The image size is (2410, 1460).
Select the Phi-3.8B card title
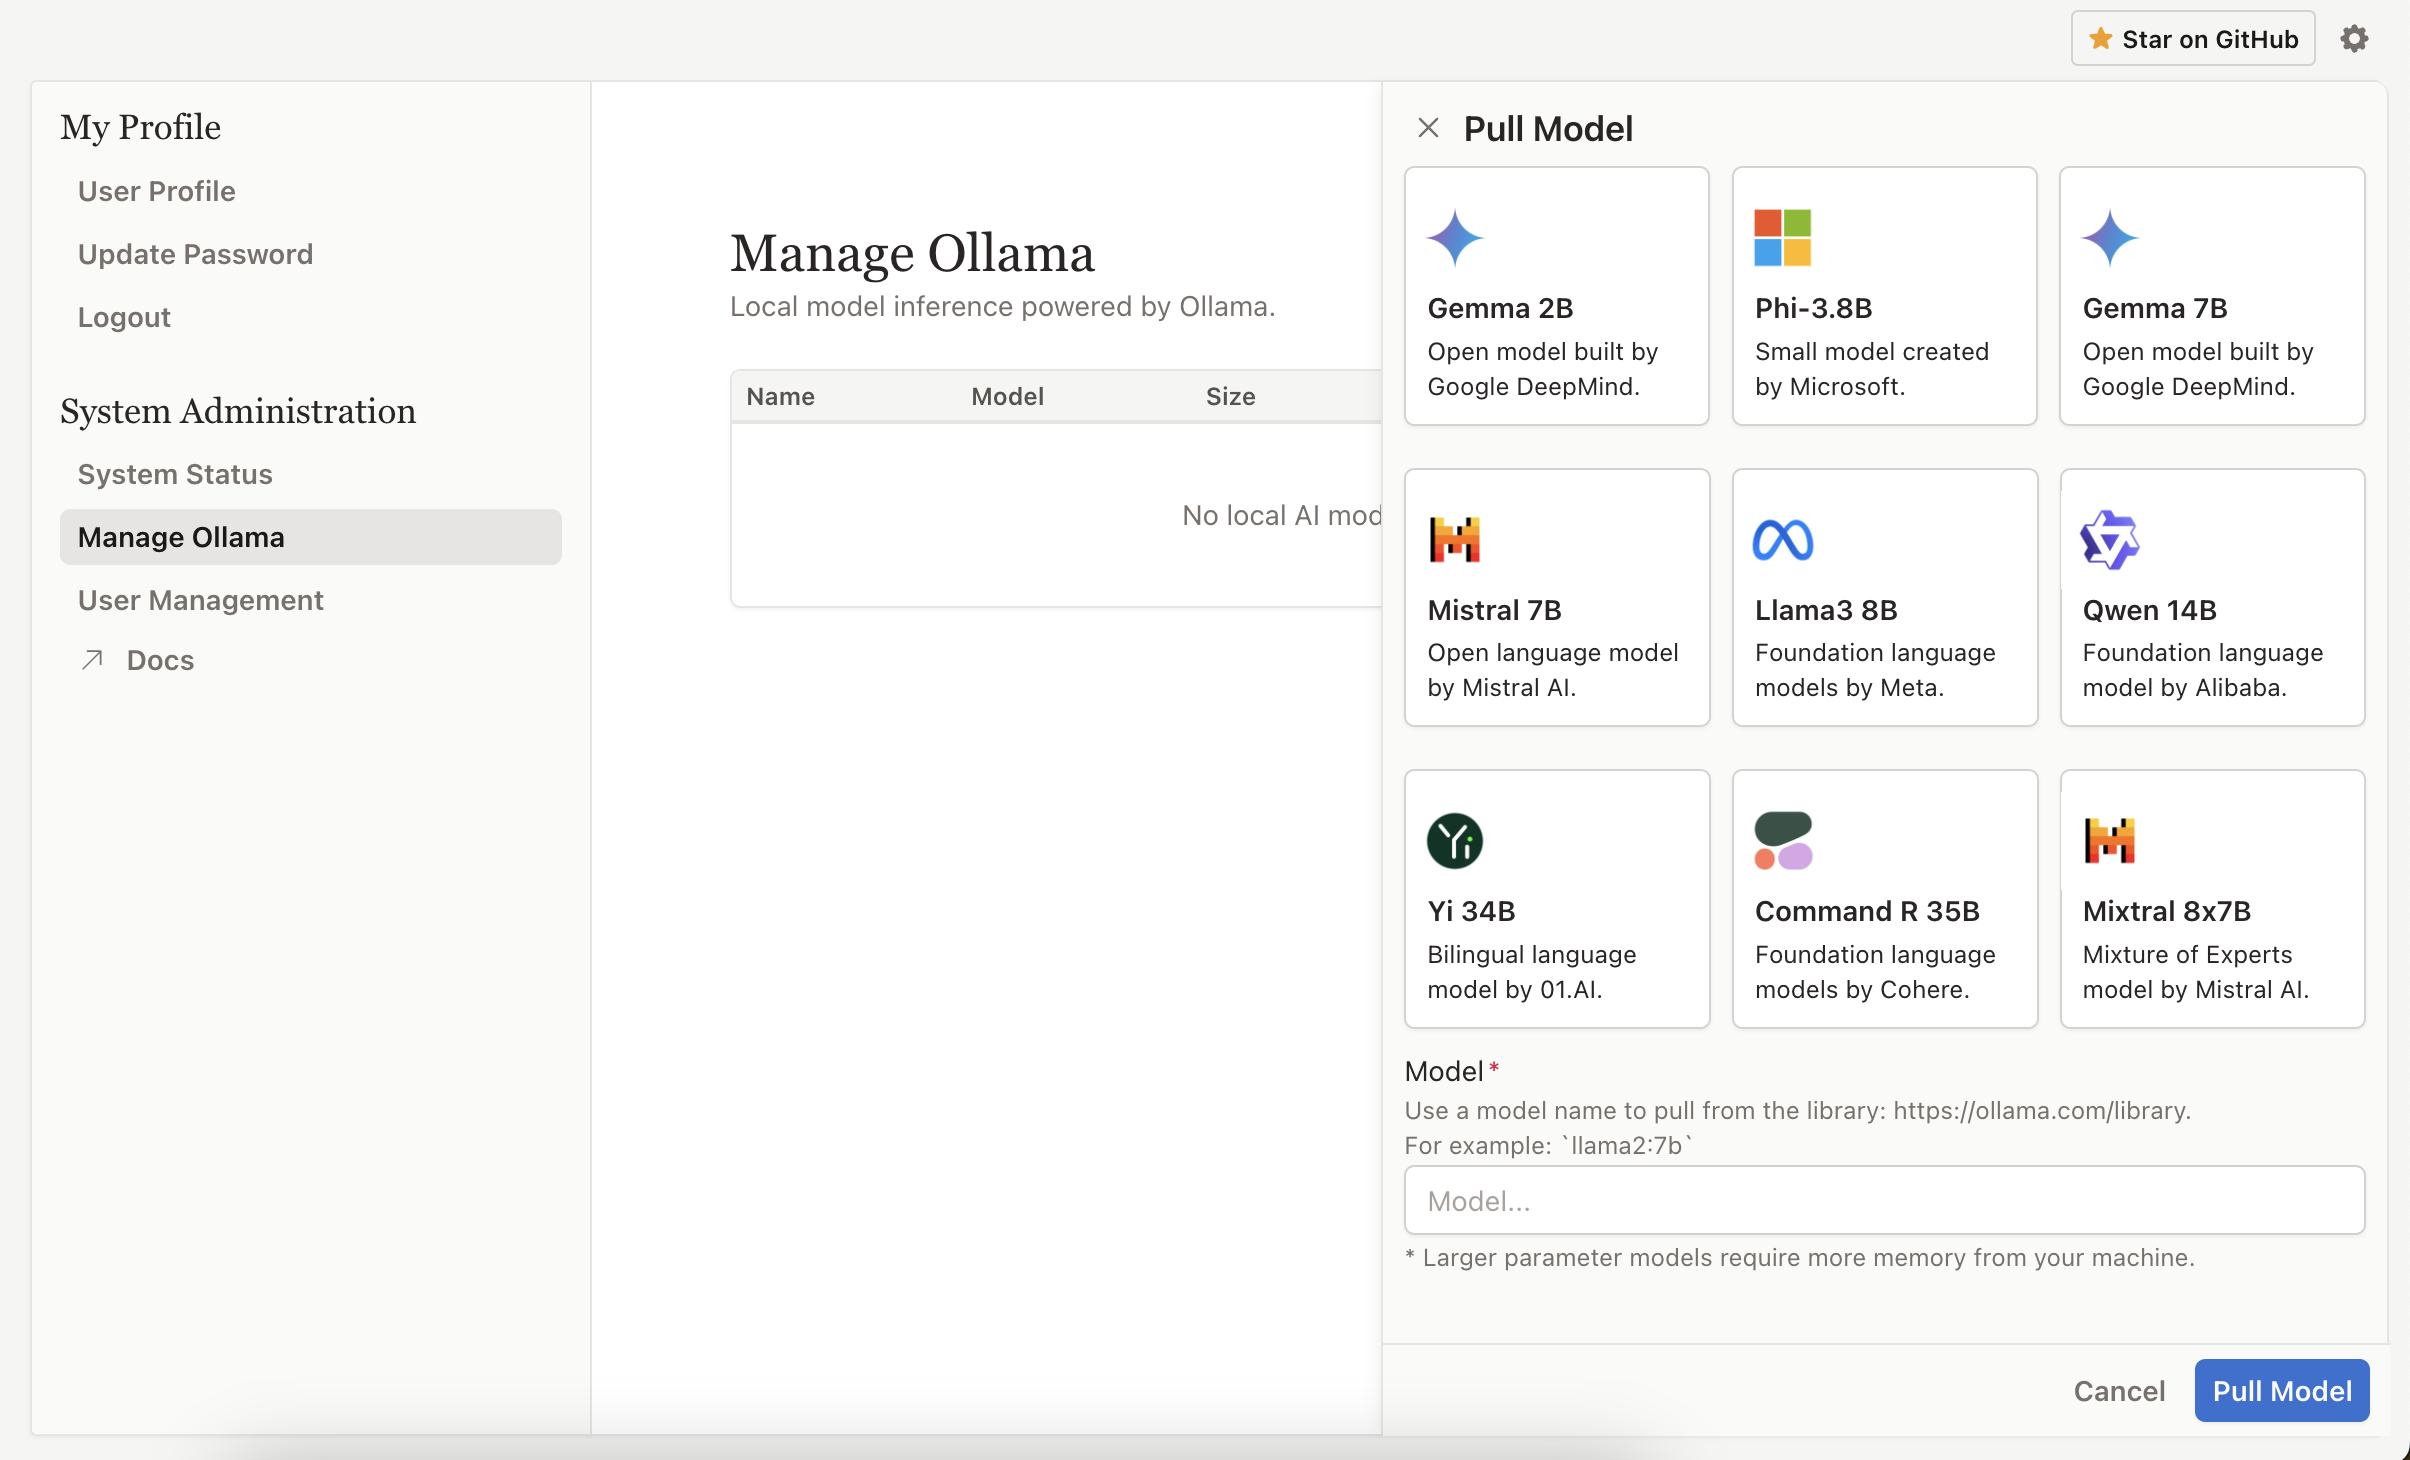(x=1813, y=308)
